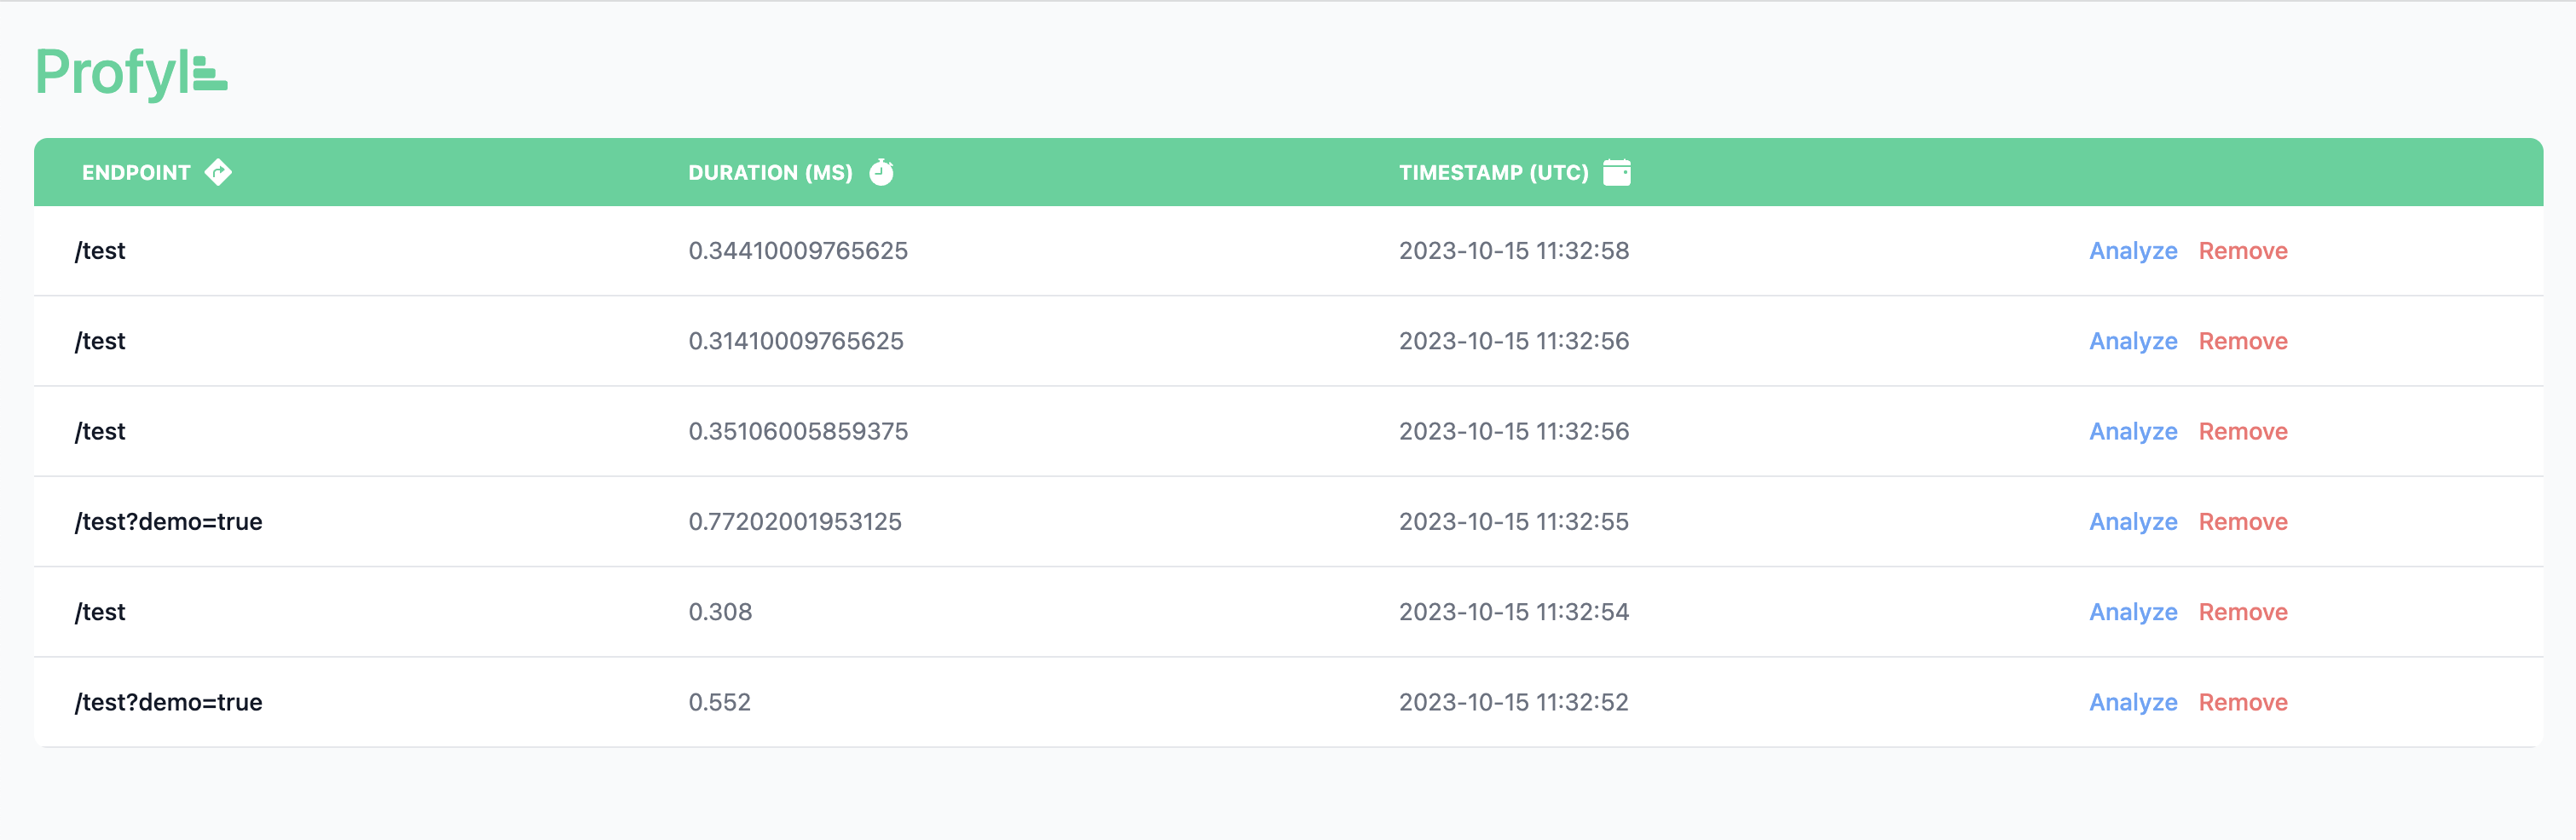Image resolution: width=2576 pixels, height=840 pixels.
Task: Remove the 11:32:55 /test?demo=true request
Action: 2242,521
